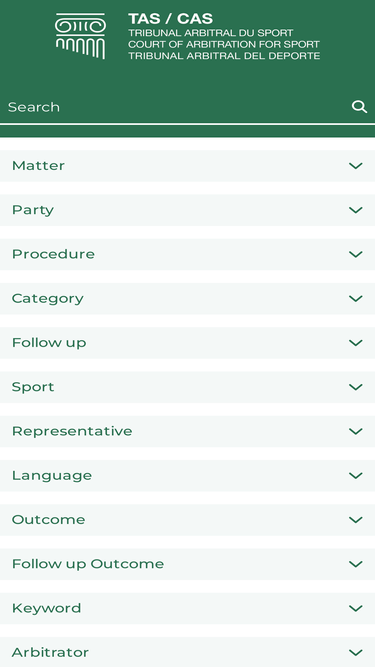The image size is (375, 667).
Task: Click the magnifying glass search icon
Action: 359,107
